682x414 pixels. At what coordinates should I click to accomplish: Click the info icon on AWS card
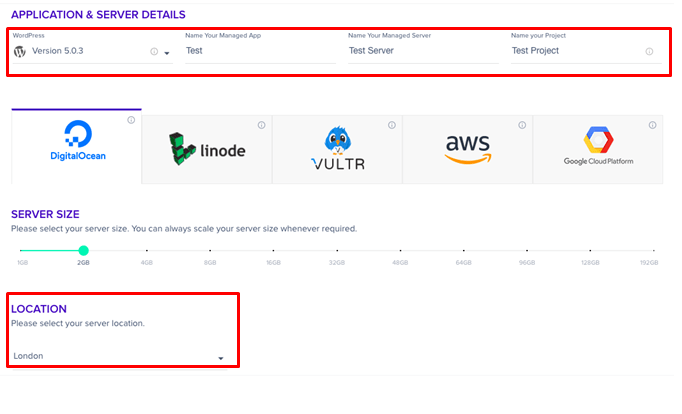click(522, 125)
